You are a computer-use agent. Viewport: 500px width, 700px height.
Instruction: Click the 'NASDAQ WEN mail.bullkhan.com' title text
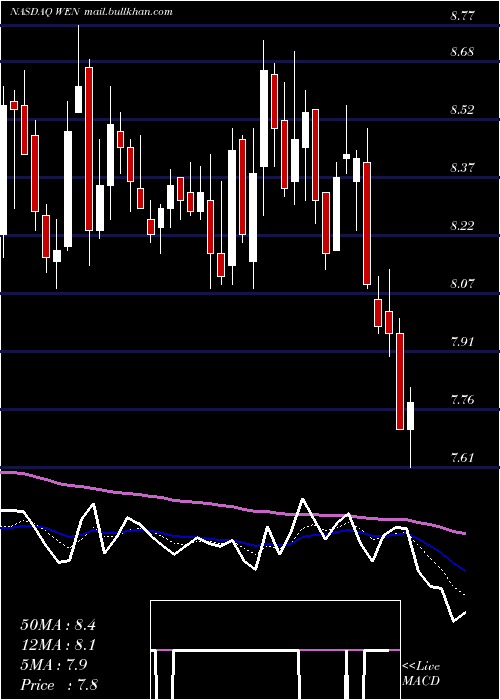pos(92,12)
